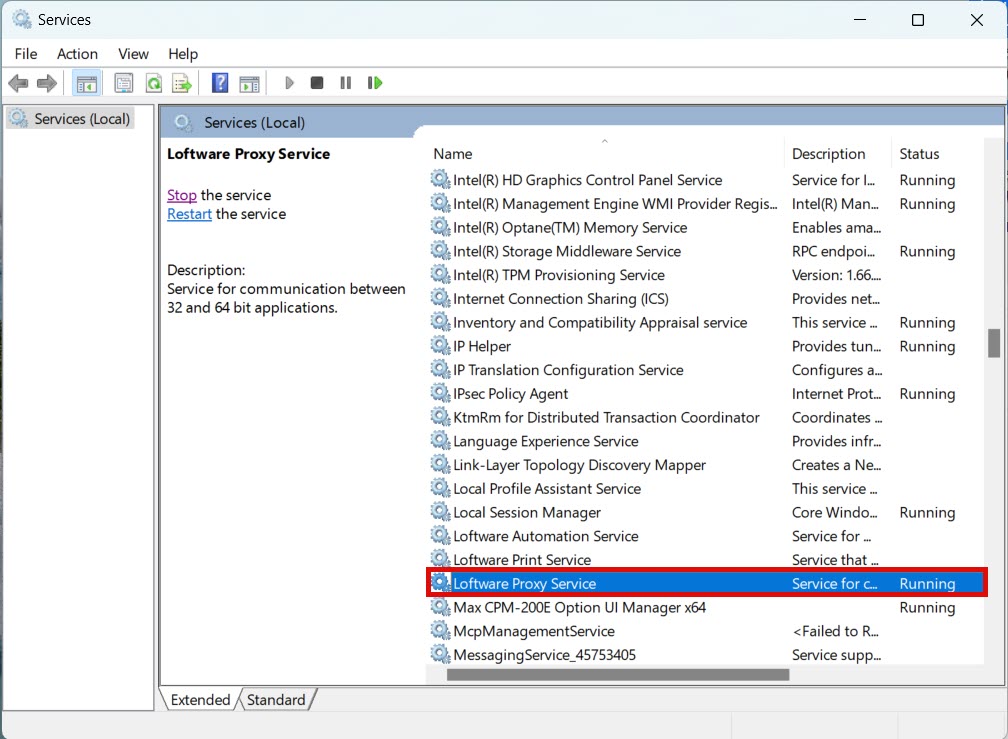Screen dimensions: 1008x739
Task: Sort by the Name column header
Action: click(x=453, y=154)
